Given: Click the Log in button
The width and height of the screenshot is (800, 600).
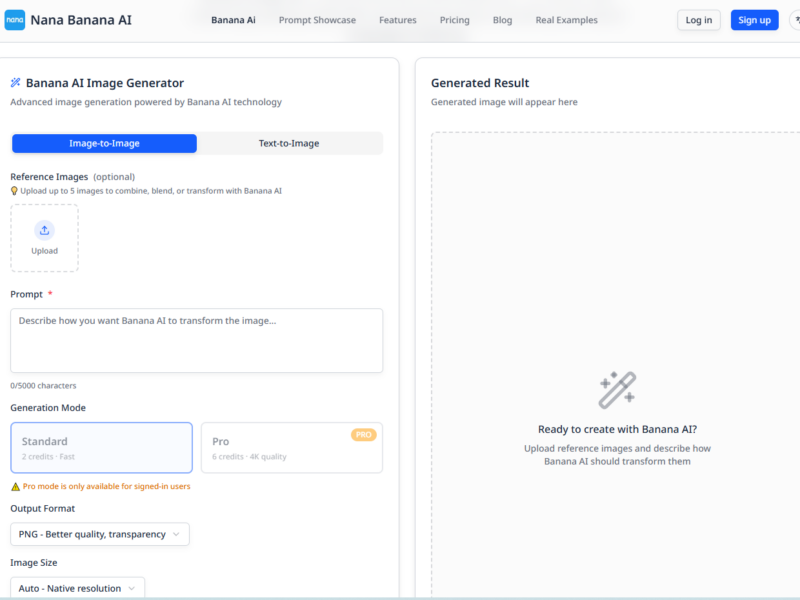Looking at the screenshot, I should pos(698,19).
